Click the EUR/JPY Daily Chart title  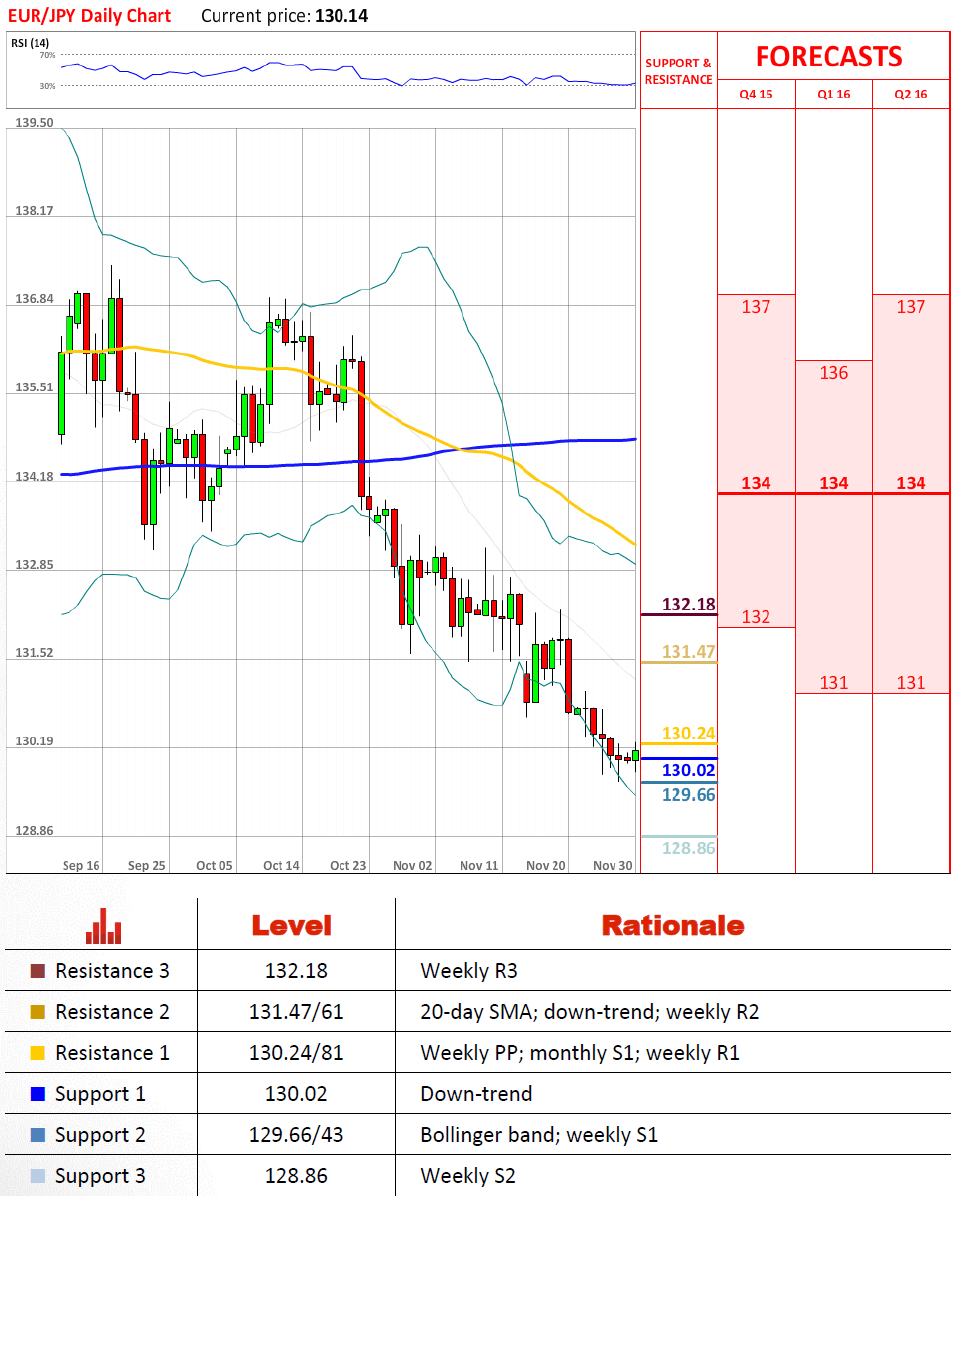point(90,16)
